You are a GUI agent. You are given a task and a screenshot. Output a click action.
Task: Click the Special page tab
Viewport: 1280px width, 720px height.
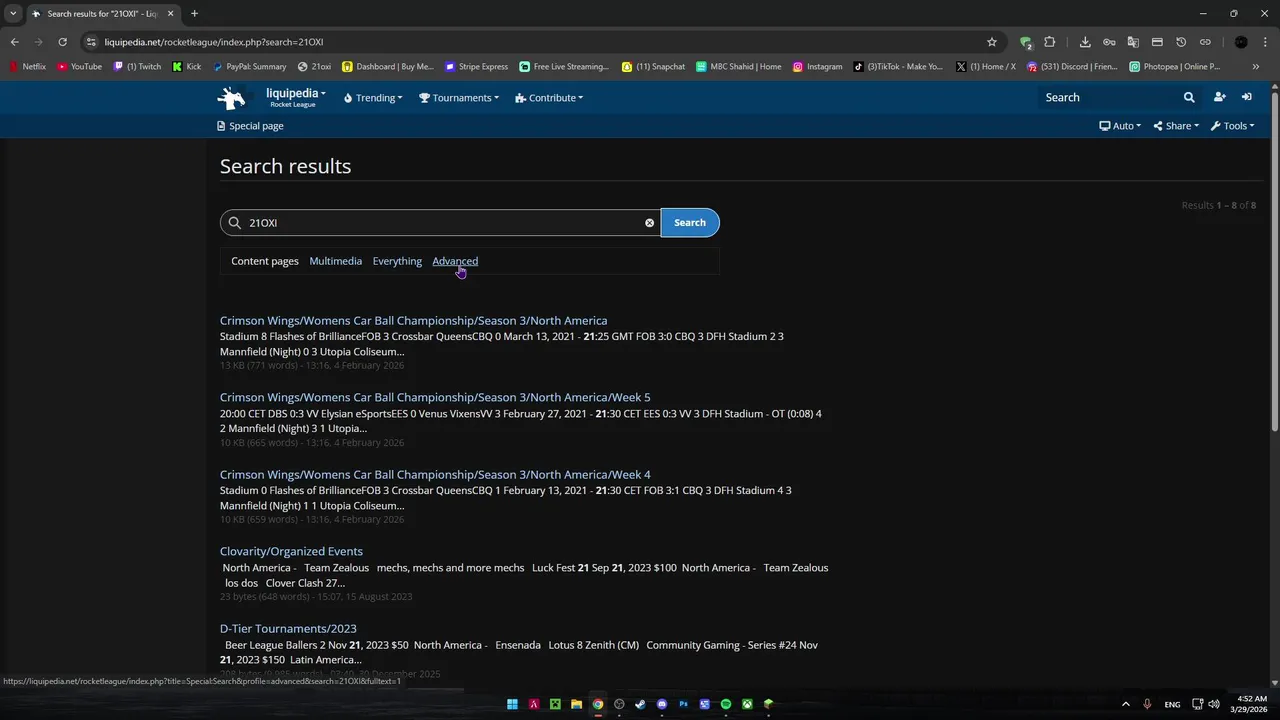pos(250,126)
